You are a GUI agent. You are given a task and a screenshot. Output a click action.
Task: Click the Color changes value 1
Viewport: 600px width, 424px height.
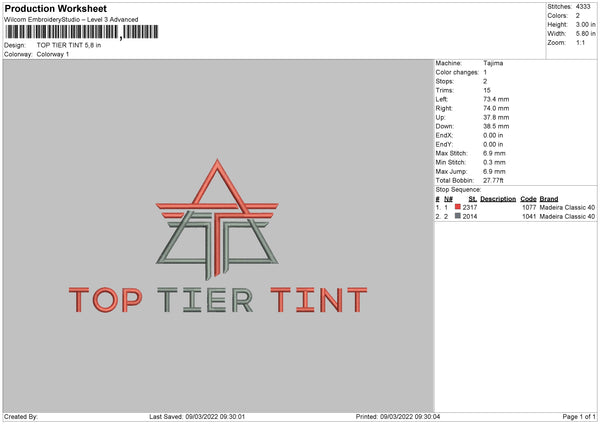485,72
